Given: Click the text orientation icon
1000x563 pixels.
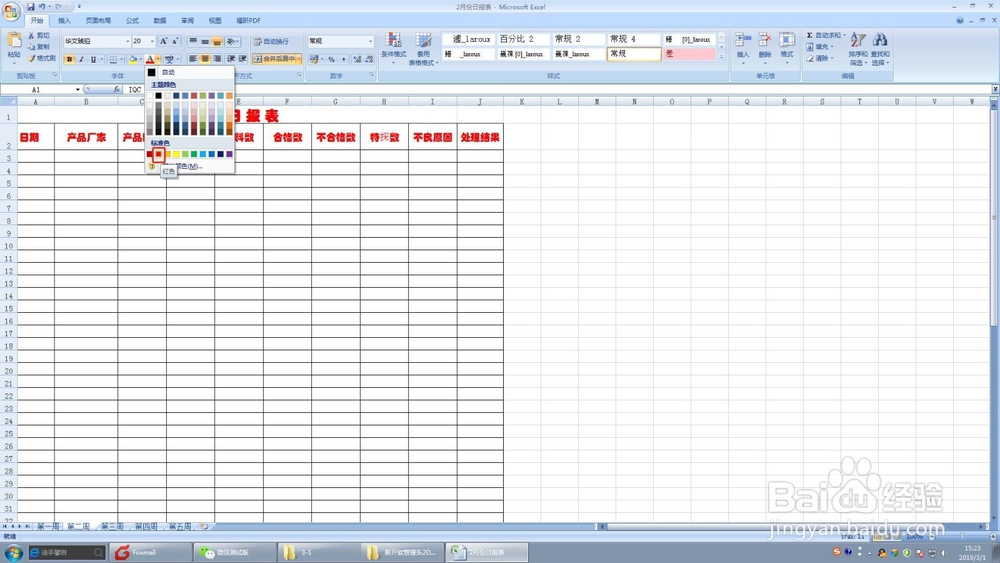Looking at the screenshot, I should pos(231,41).
